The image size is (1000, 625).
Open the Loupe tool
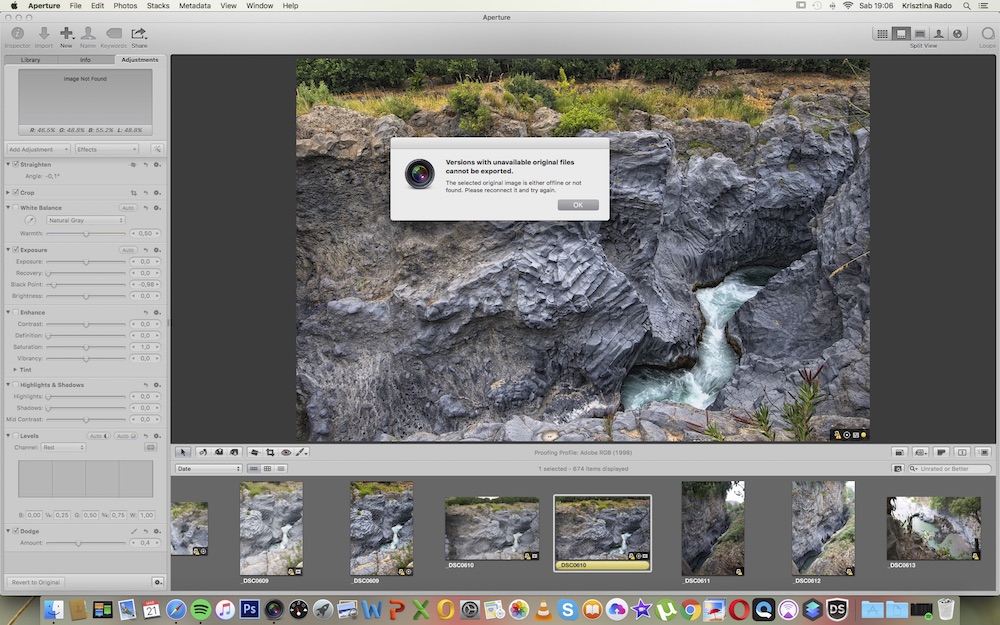(987, 34)
